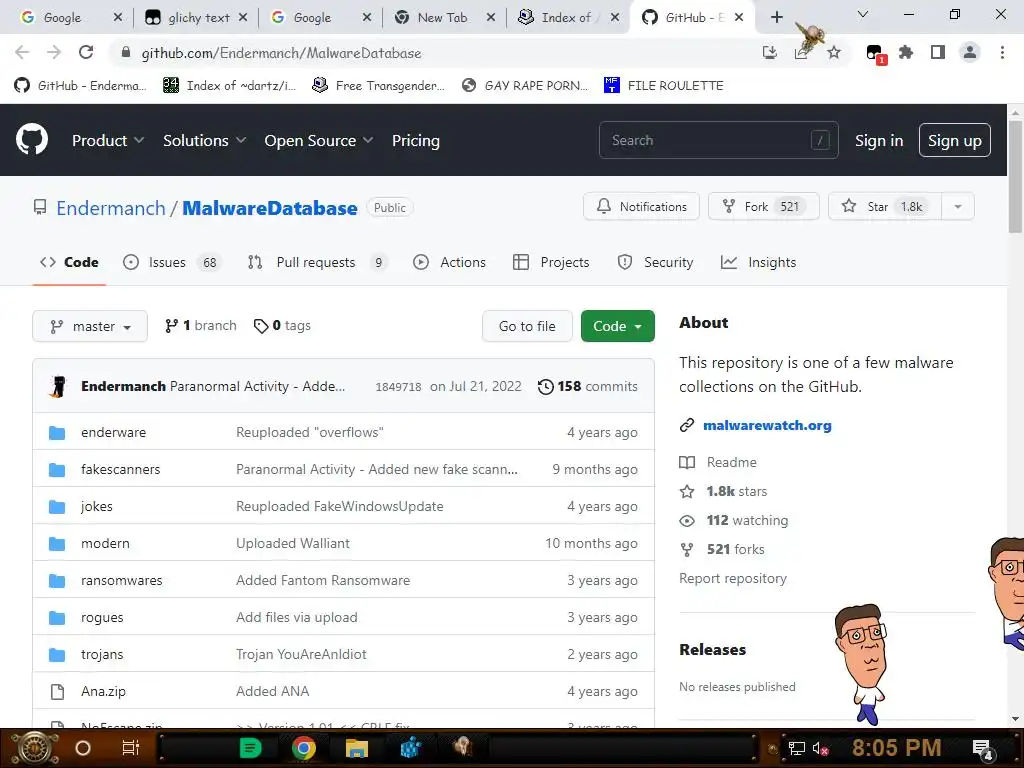The height and width of the screenshot is (768, 1024).
Task: Switch to the Index of browser tab
Action: click(x=568, y=18)
